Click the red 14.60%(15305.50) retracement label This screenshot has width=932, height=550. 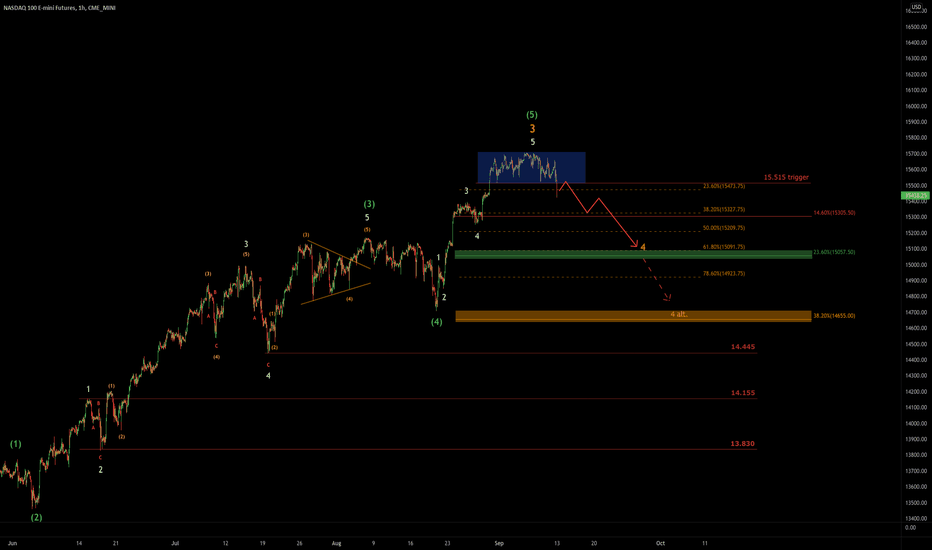pyautogui.click(x=835, y=213)
